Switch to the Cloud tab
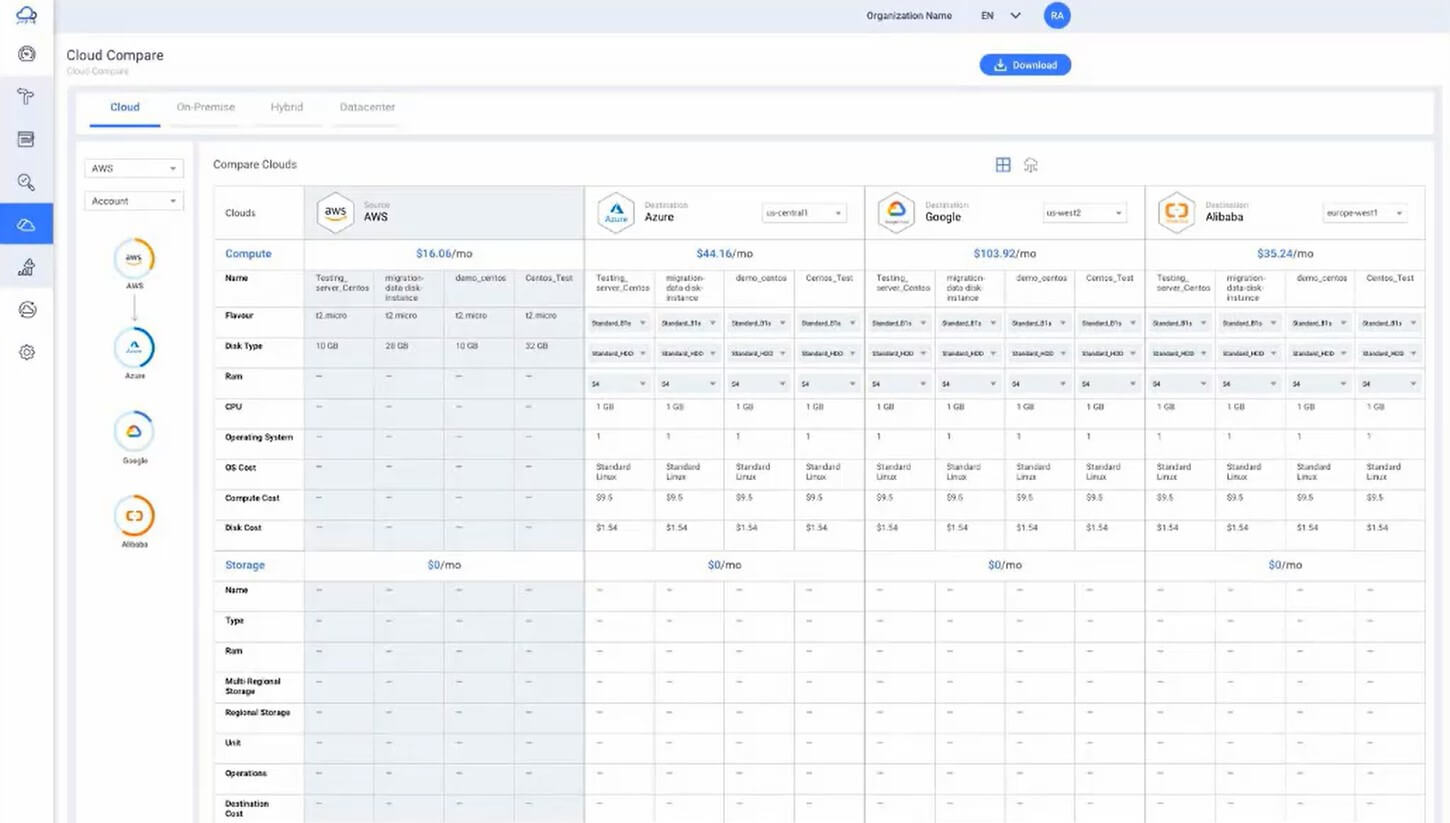The width and height of the screenshot is (1450, 823). [x=125, y=107]
